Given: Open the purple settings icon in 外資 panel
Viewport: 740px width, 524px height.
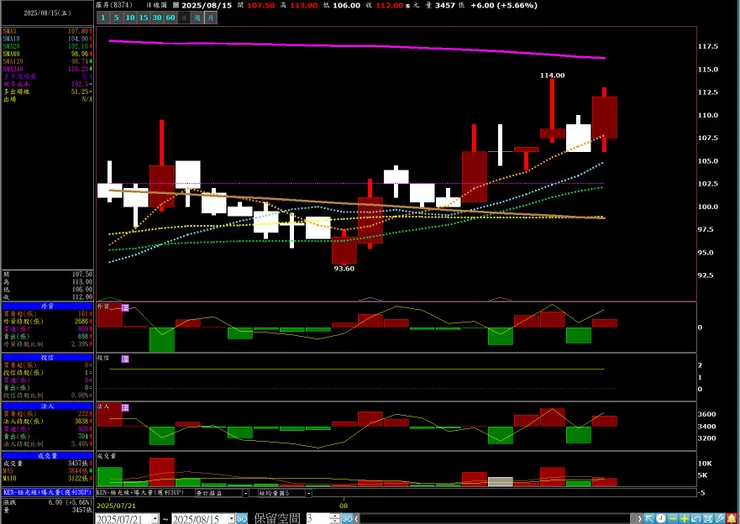Looking at the screenshot, I should [125, 308].
